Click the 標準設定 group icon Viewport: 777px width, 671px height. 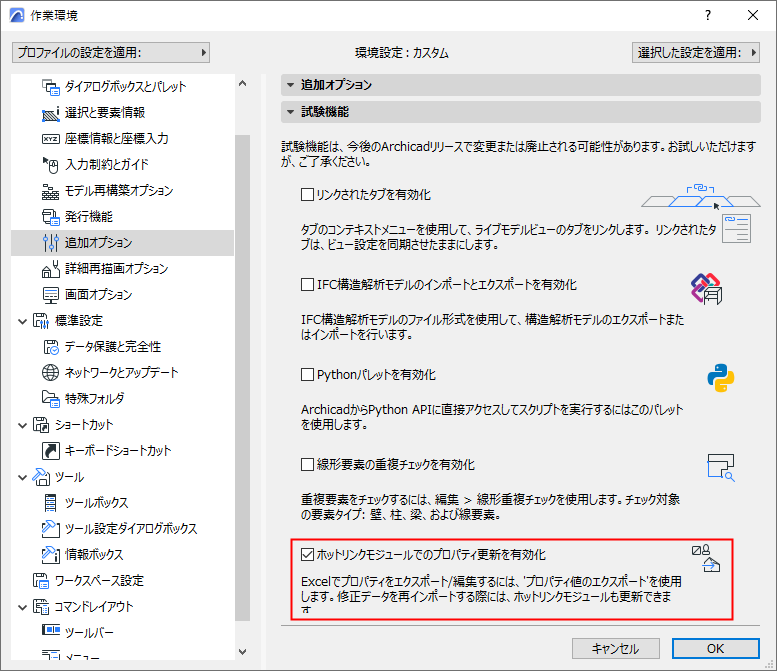tap(41, 321)
